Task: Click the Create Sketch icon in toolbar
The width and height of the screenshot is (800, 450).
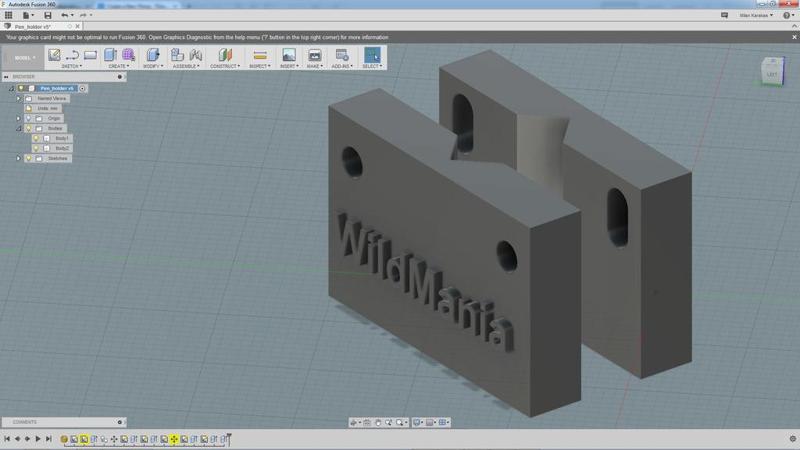Action: [x=55, y=55]
